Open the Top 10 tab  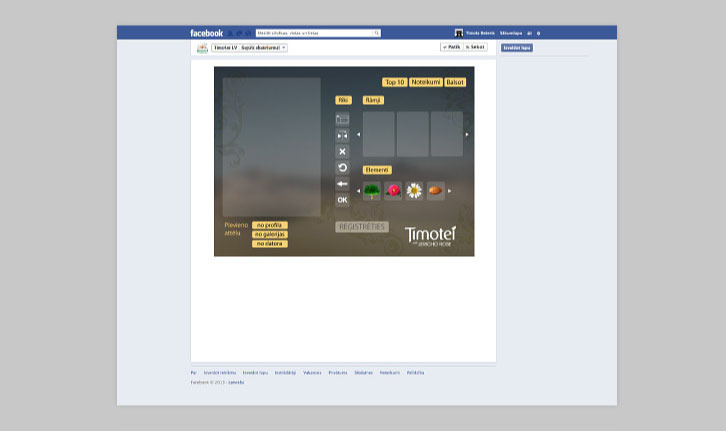[x=394, y=82]
